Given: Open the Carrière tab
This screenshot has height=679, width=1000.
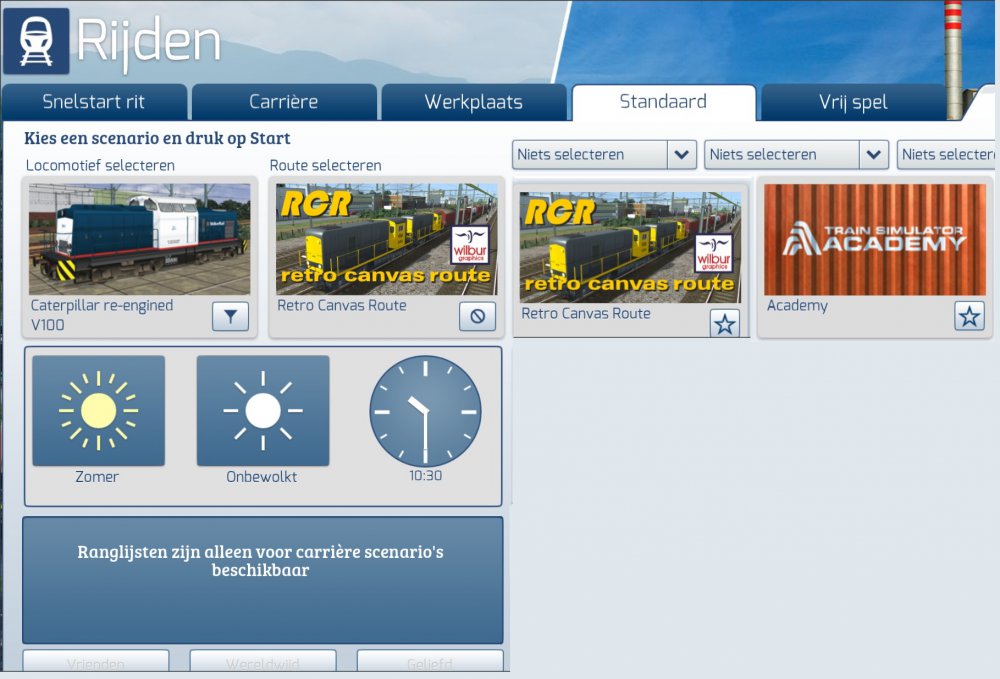Looking at the screenshot, I should click(x=283, y=102).
